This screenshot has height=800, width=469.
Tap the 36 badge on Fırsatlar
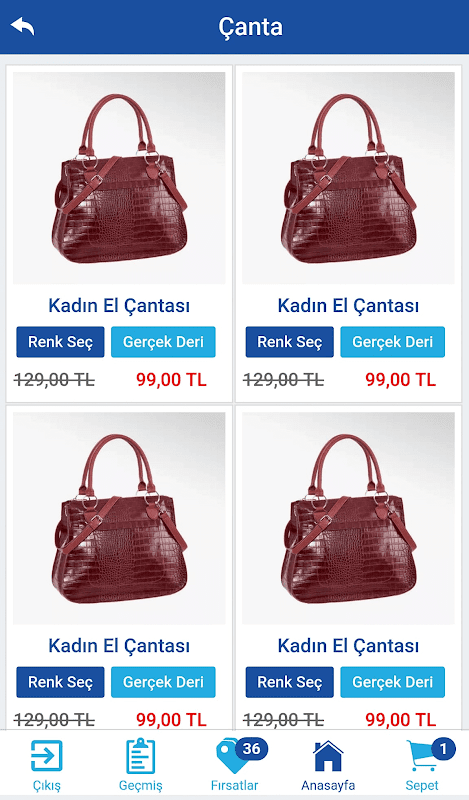pos(251,748)
